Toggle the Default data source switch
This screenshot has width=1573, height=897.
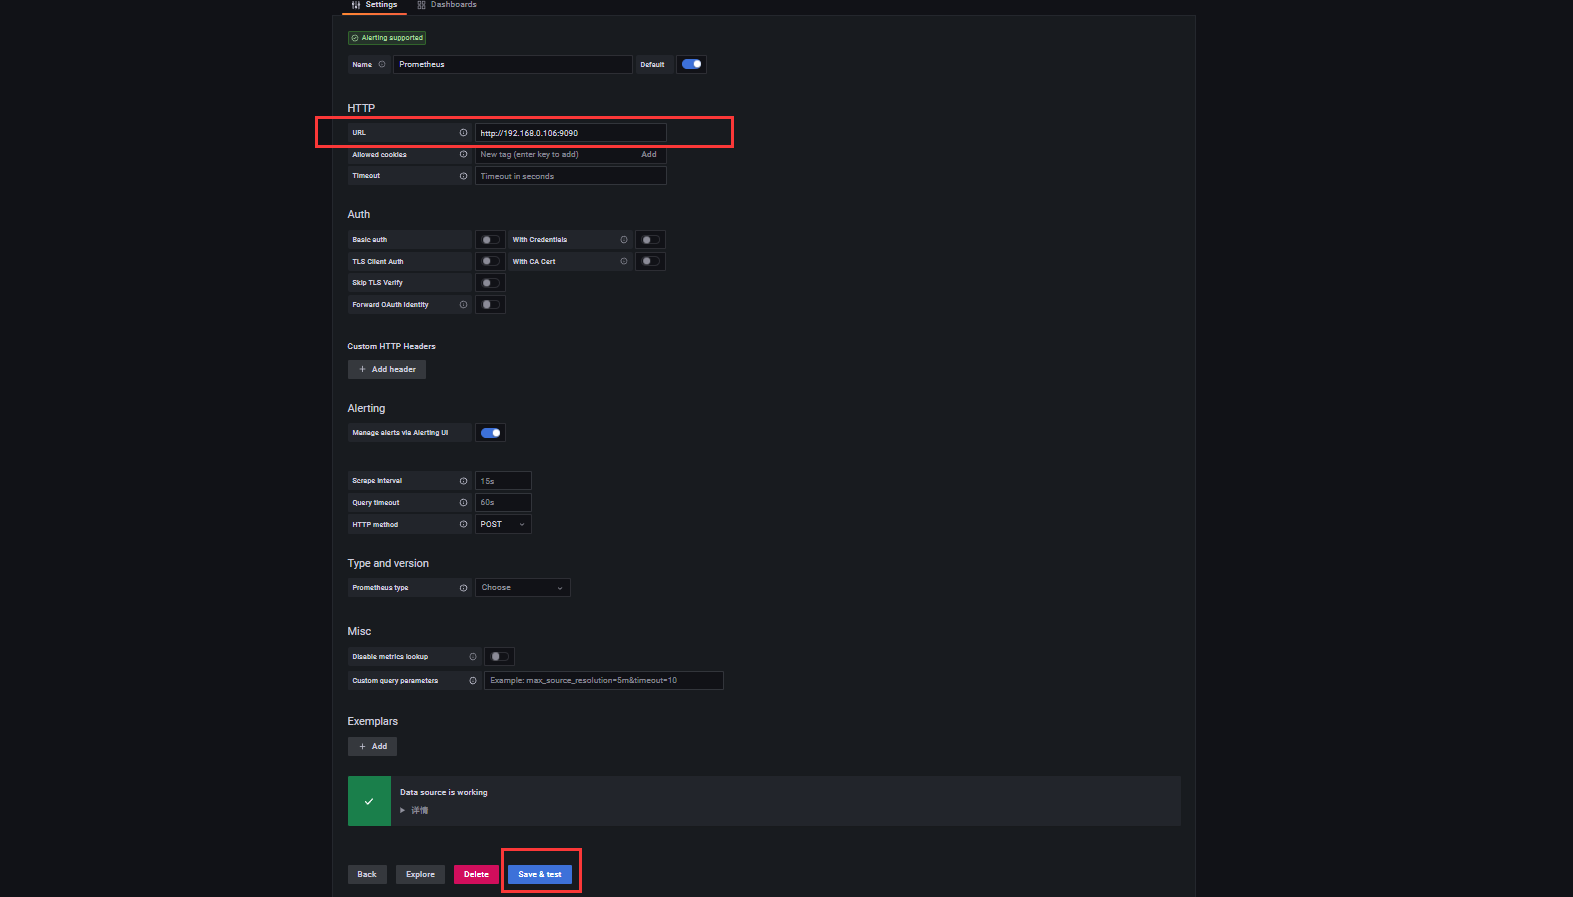point(691,64)
